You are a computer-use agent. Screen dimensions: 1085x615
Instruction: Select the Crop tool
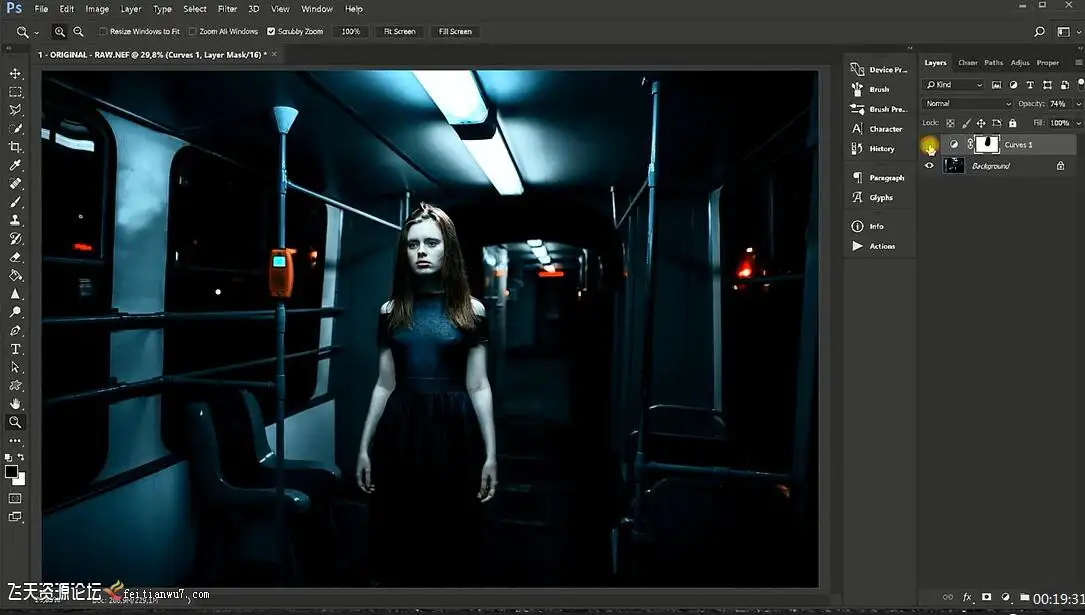[15, 147]
